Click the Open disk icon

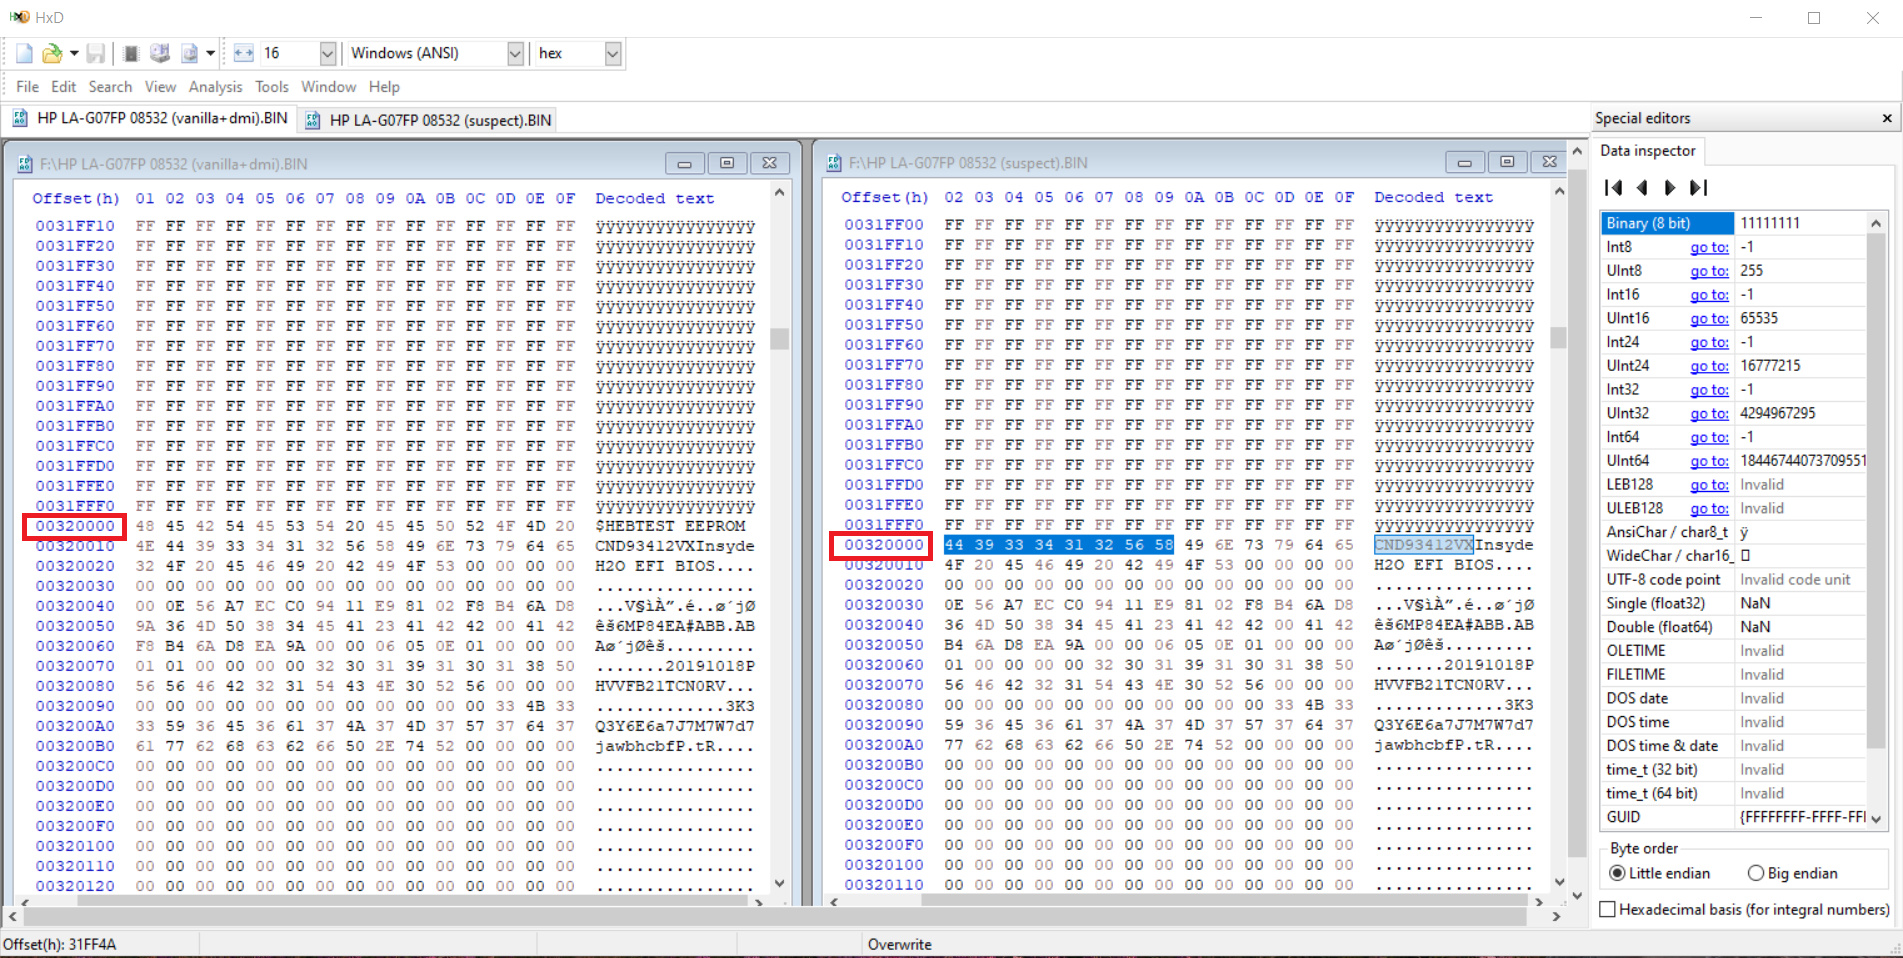[159, 54]
